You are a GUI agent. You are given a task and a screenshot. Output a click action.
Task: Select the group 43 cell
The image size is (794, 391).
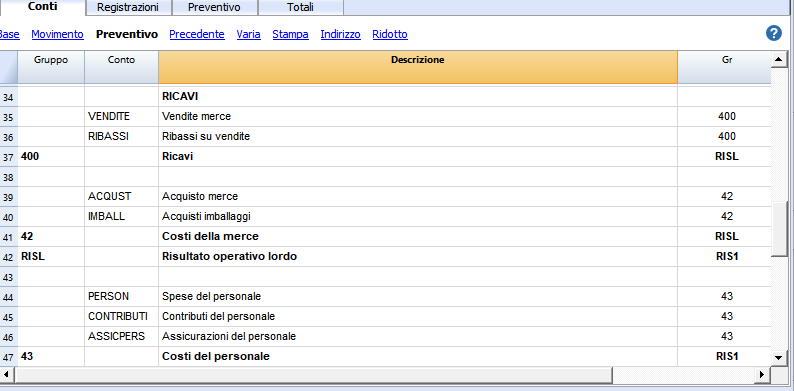point(51,357)
